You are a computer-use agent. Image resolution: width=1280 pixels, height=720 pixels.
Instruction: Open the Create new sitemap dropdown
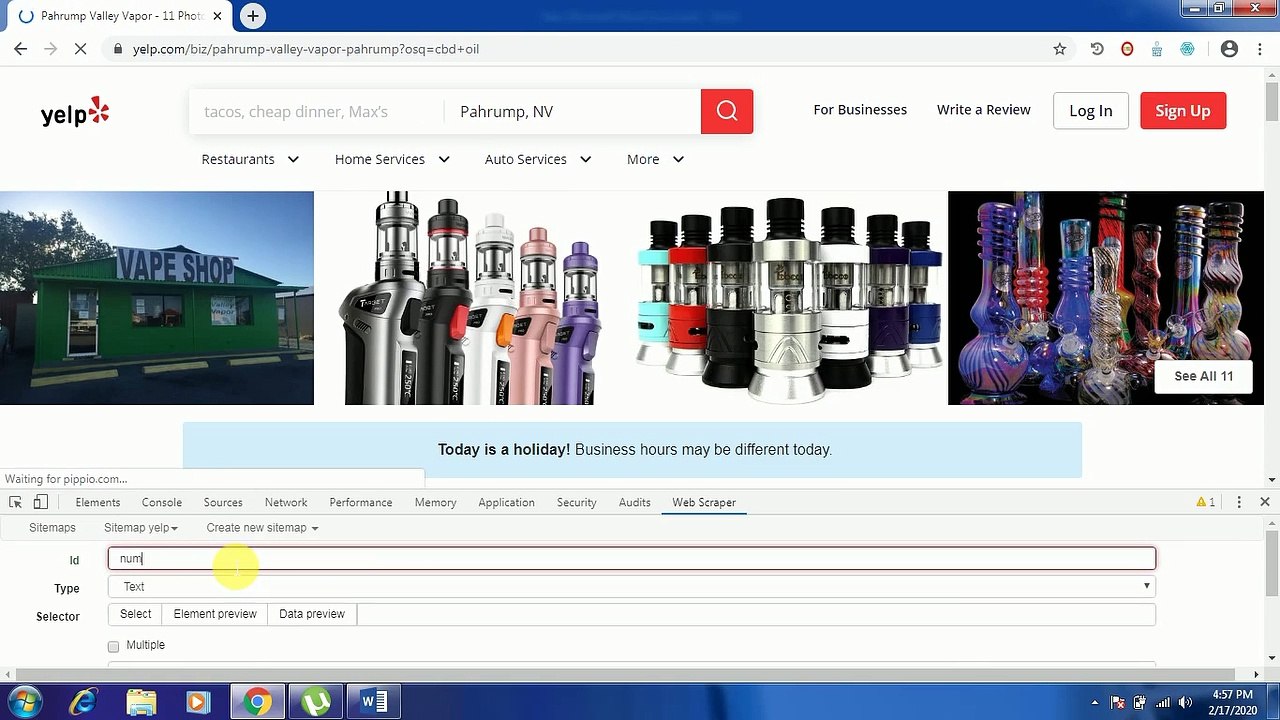click(262, 527)
